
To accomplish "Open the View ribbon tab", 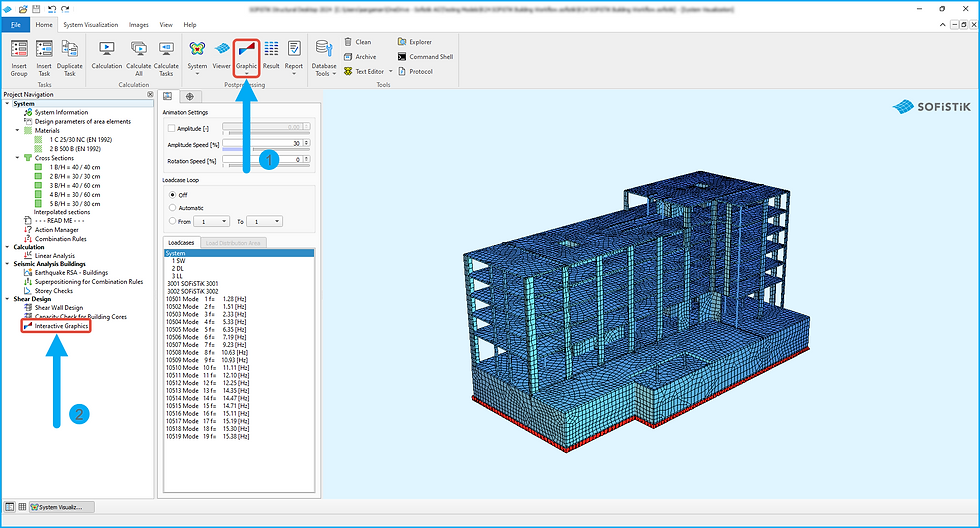I will (x=166, y=25).
